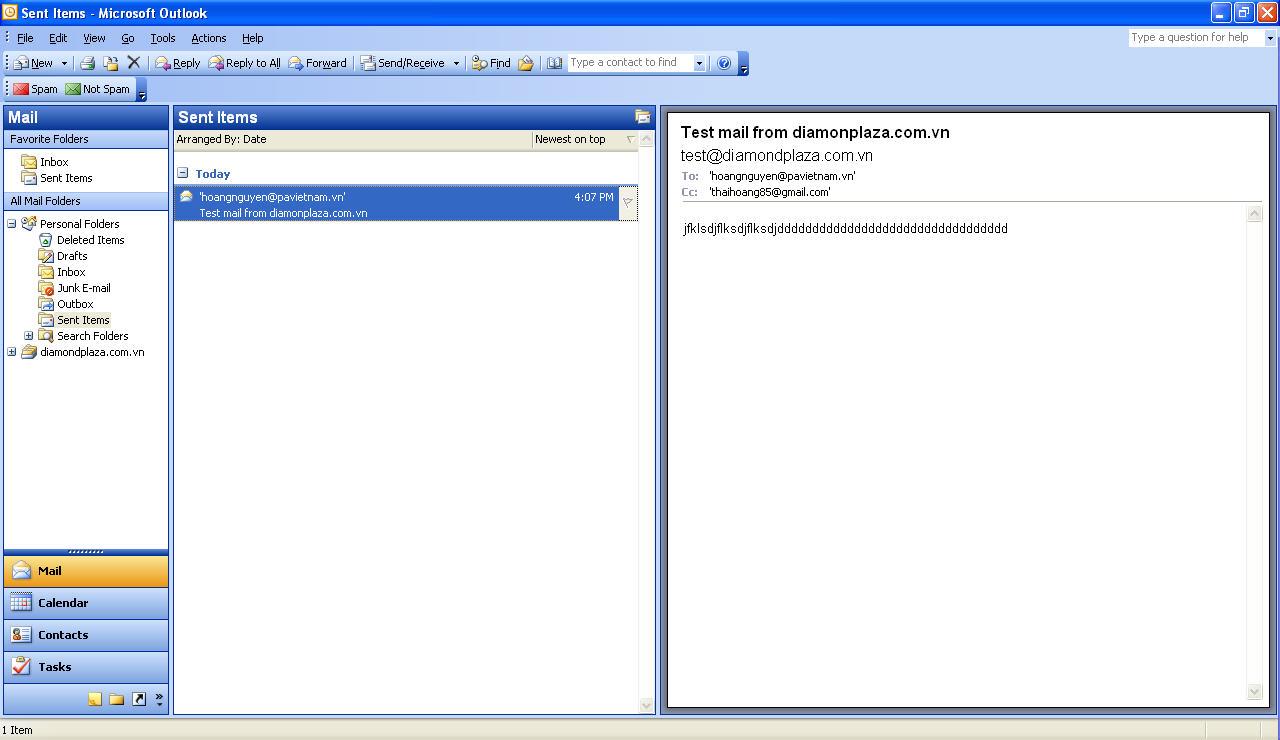Mark message as Not Spam
1280x740 pixels.
click(98, 89)
